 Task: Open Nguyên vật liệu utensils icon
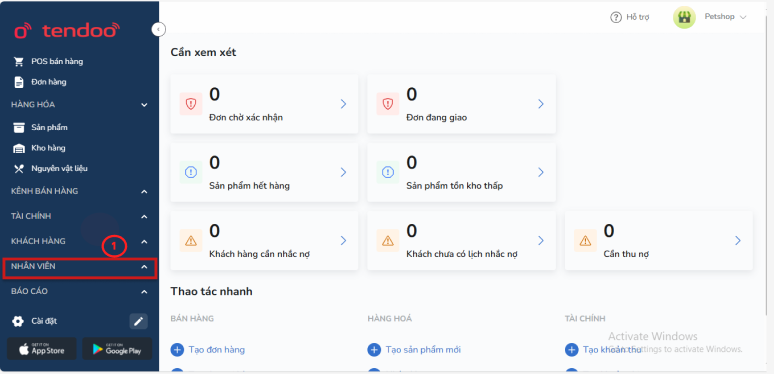click(x=19, y=169)
